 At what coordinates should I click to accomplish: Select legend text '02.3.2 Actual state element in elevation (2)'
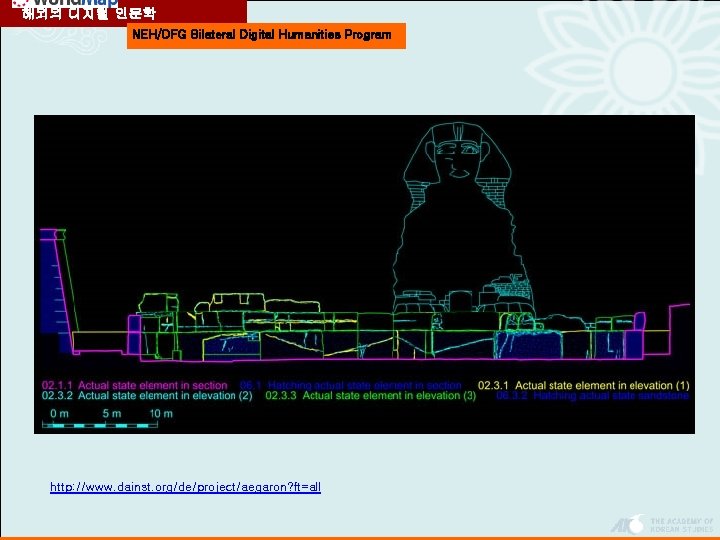(x=147, y=395)
